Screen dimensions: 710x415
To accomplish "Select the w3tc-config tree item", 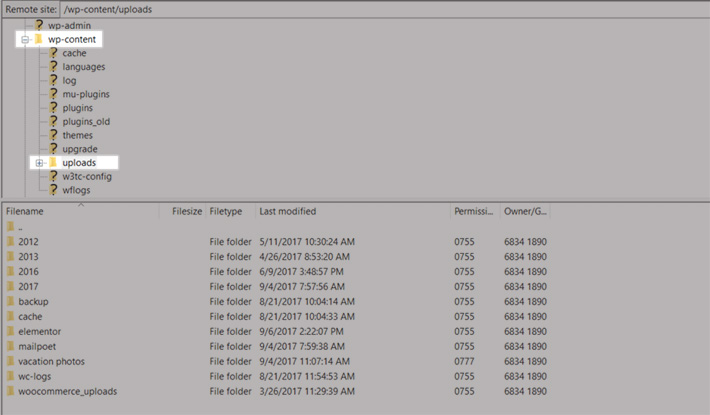I will tap(86, 176).
